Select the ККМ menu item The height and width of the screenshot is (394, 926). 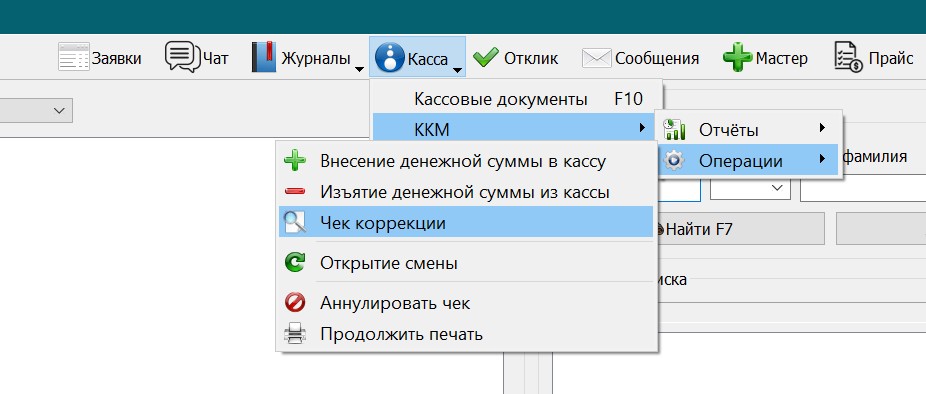[514, 128]
